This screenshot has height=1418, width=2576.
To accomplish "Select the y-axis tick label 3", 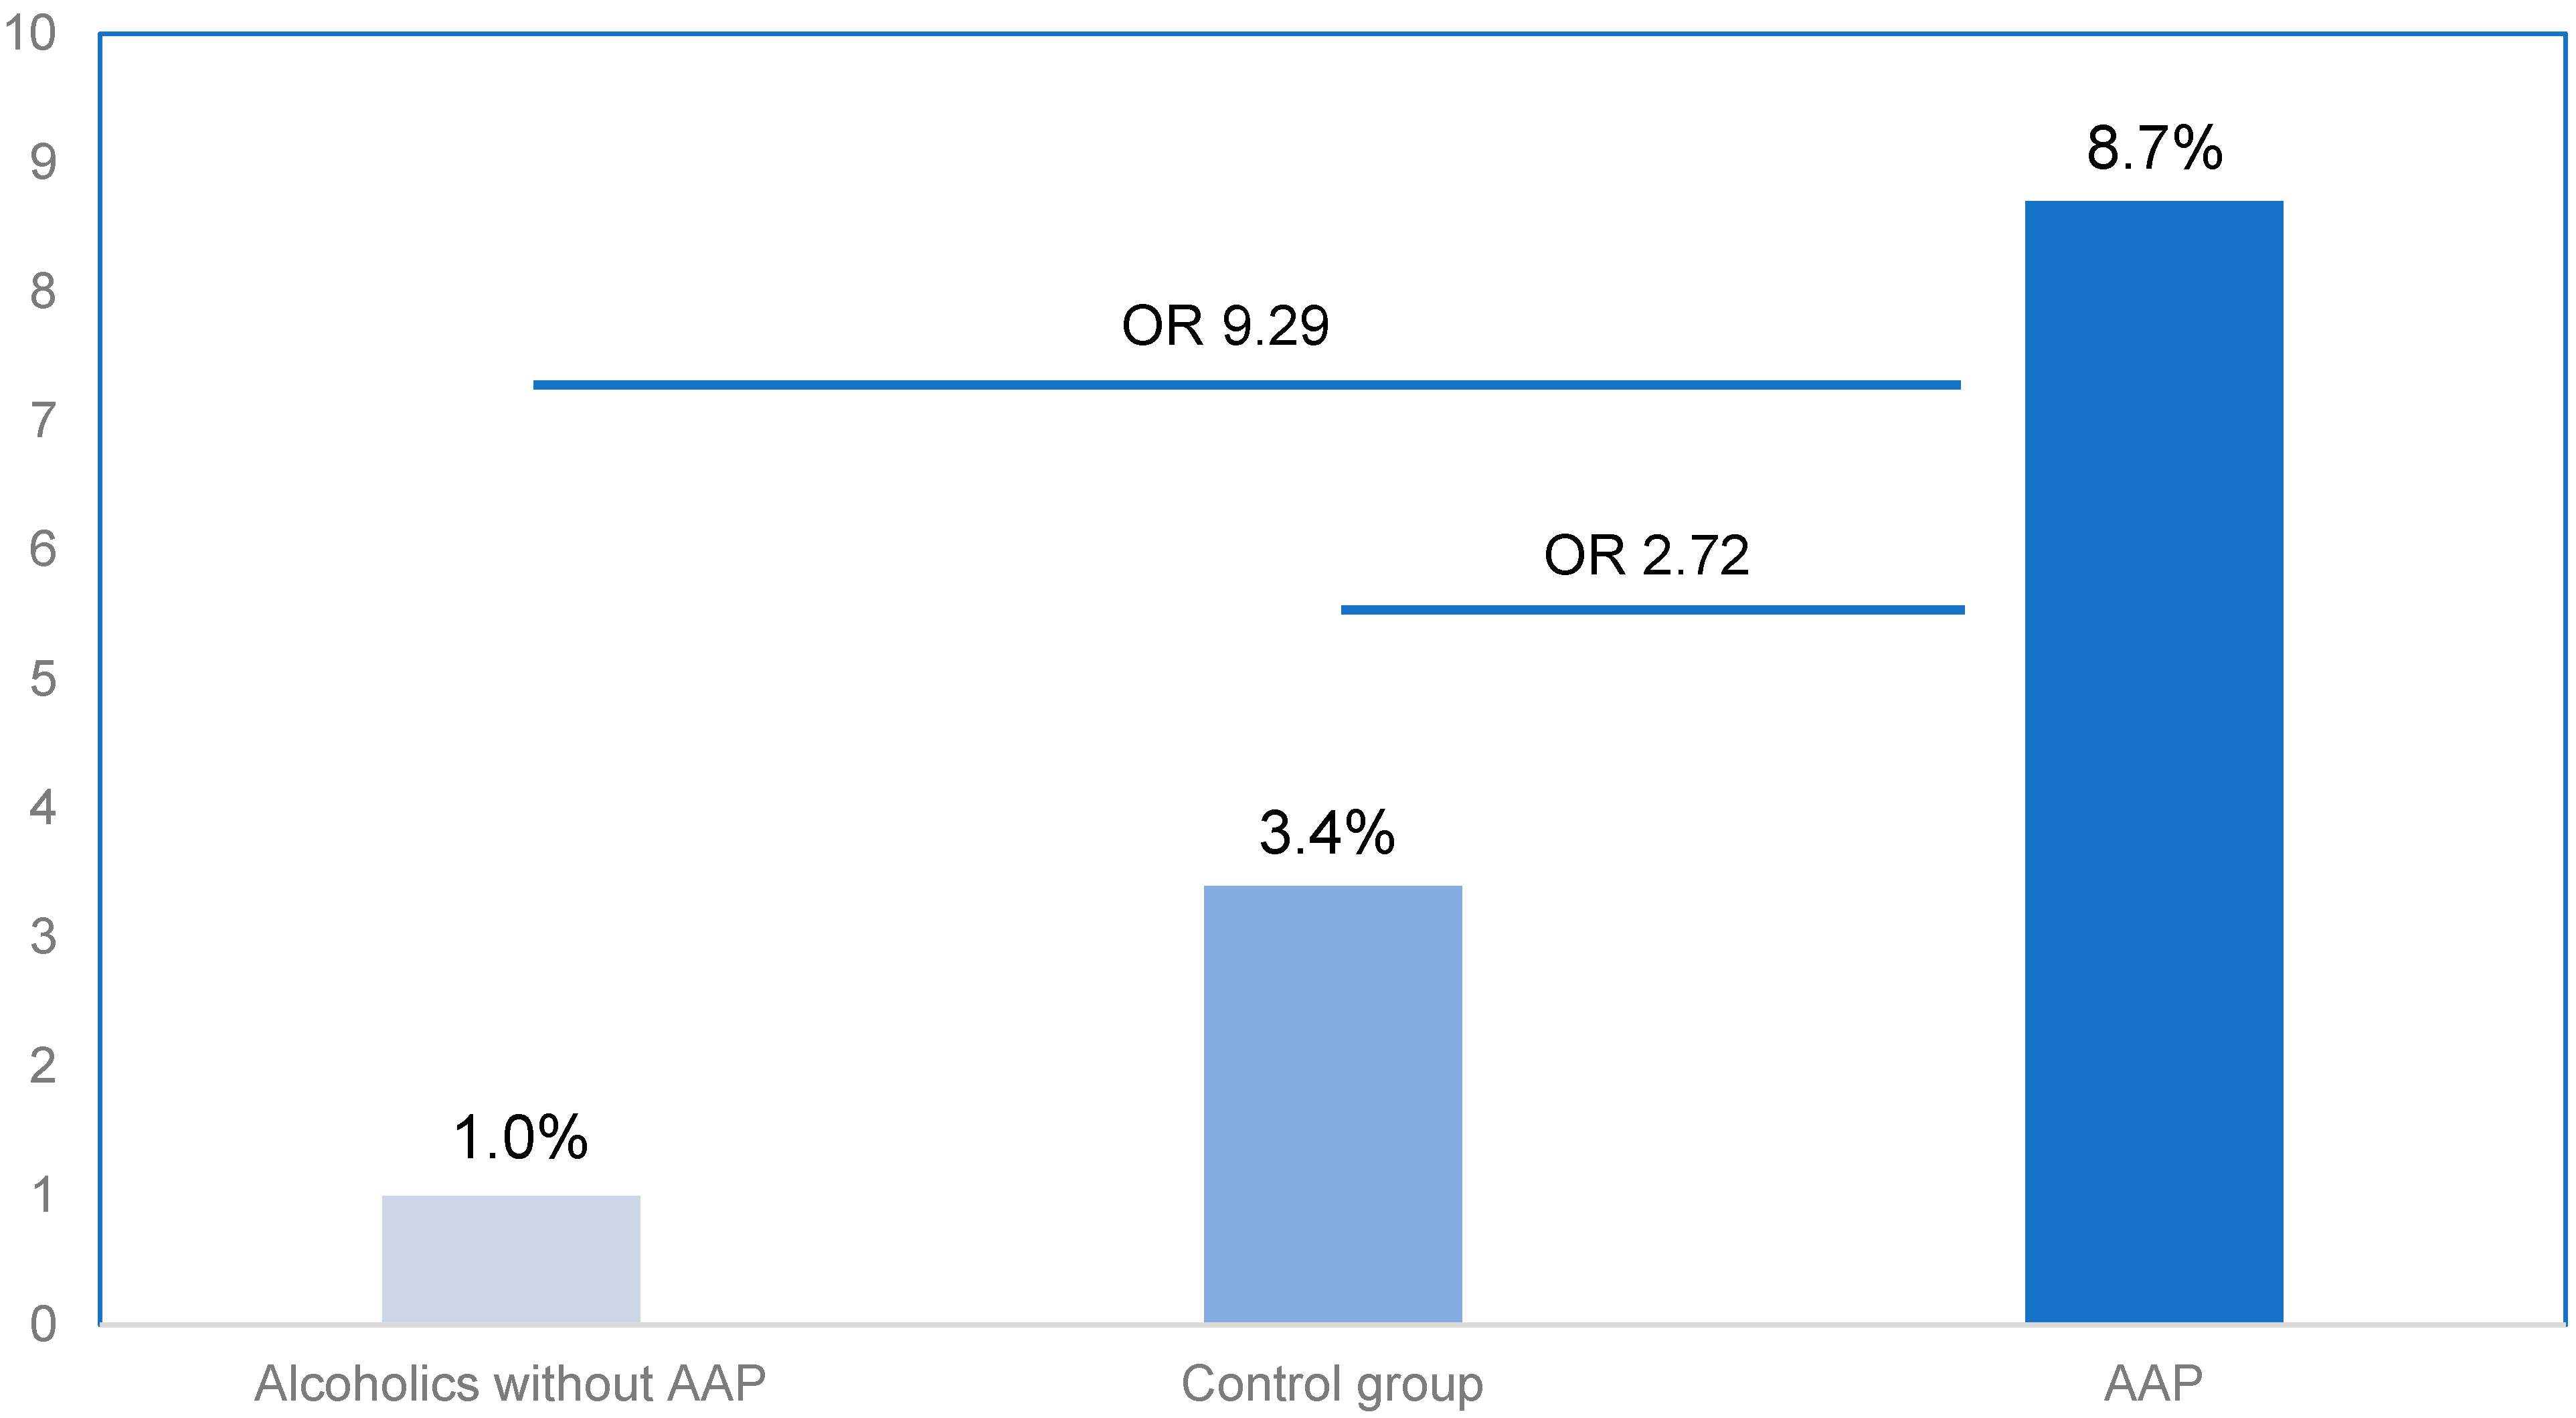I will tap(43, 937).
